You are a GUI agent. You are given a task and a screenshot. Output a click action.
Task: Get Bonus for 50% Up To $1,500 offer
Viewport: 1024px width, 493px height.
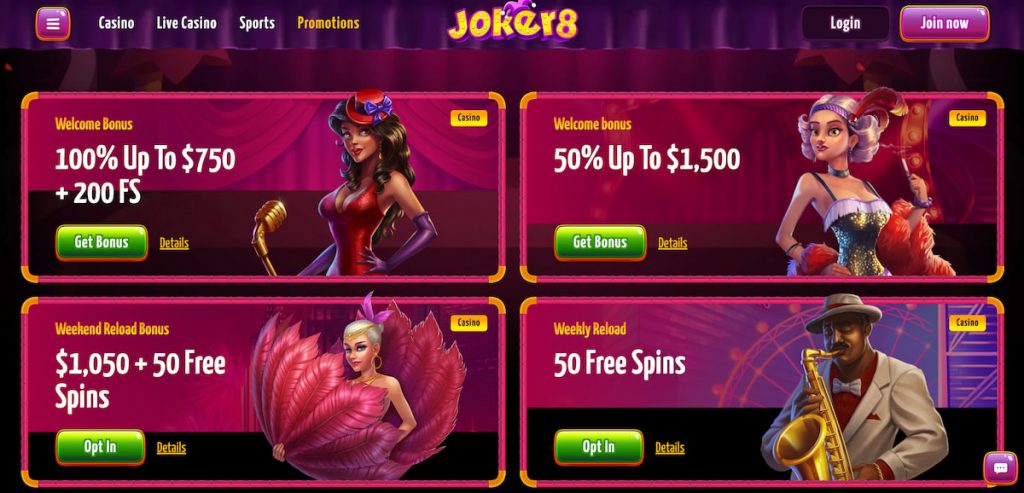[600, 242]
